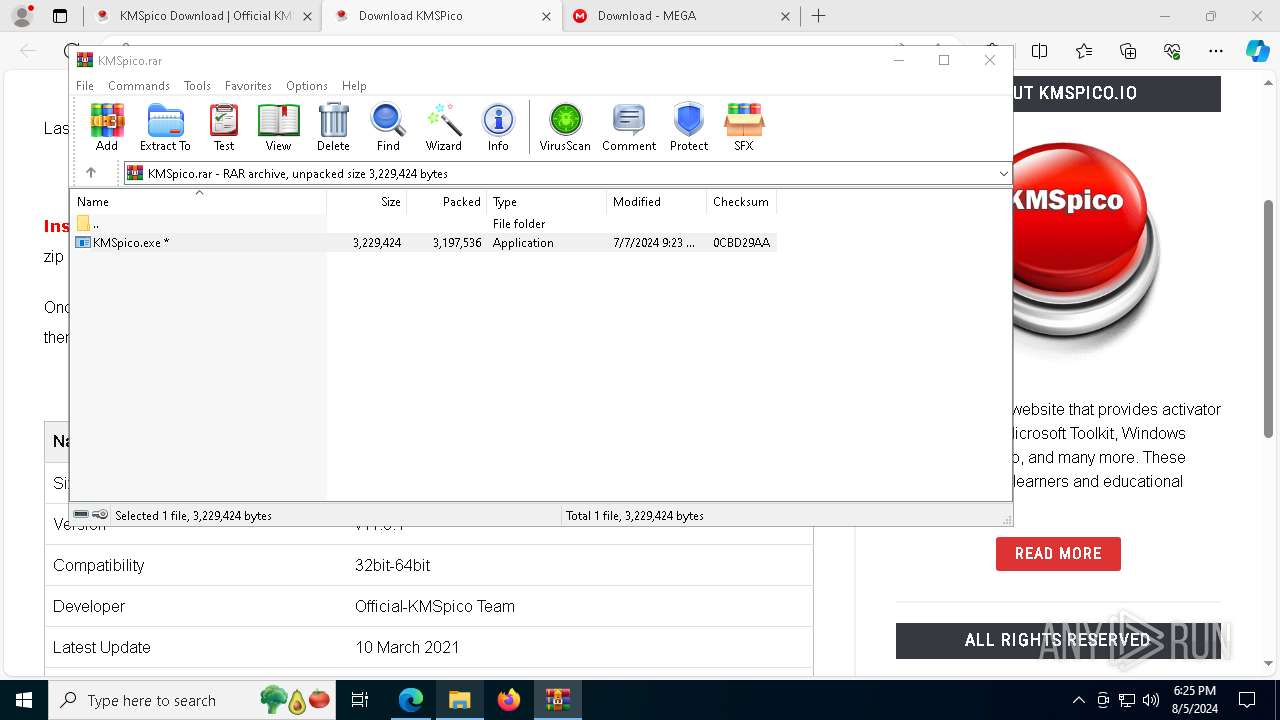Open the Windows Start menu
The height and width of the screenshot is (720, 1280).
click(x=23, y=700)
